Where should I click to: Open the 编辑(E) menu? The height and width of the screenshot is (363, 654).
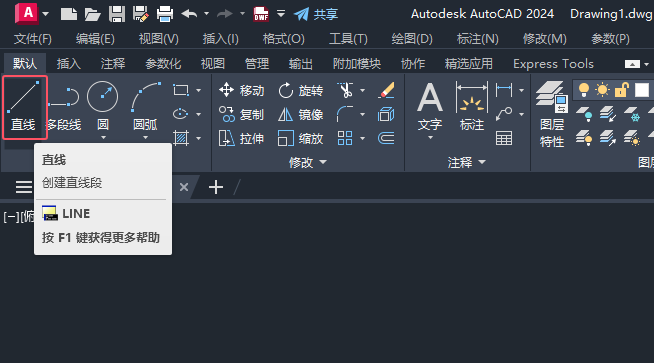coord(95,39)
